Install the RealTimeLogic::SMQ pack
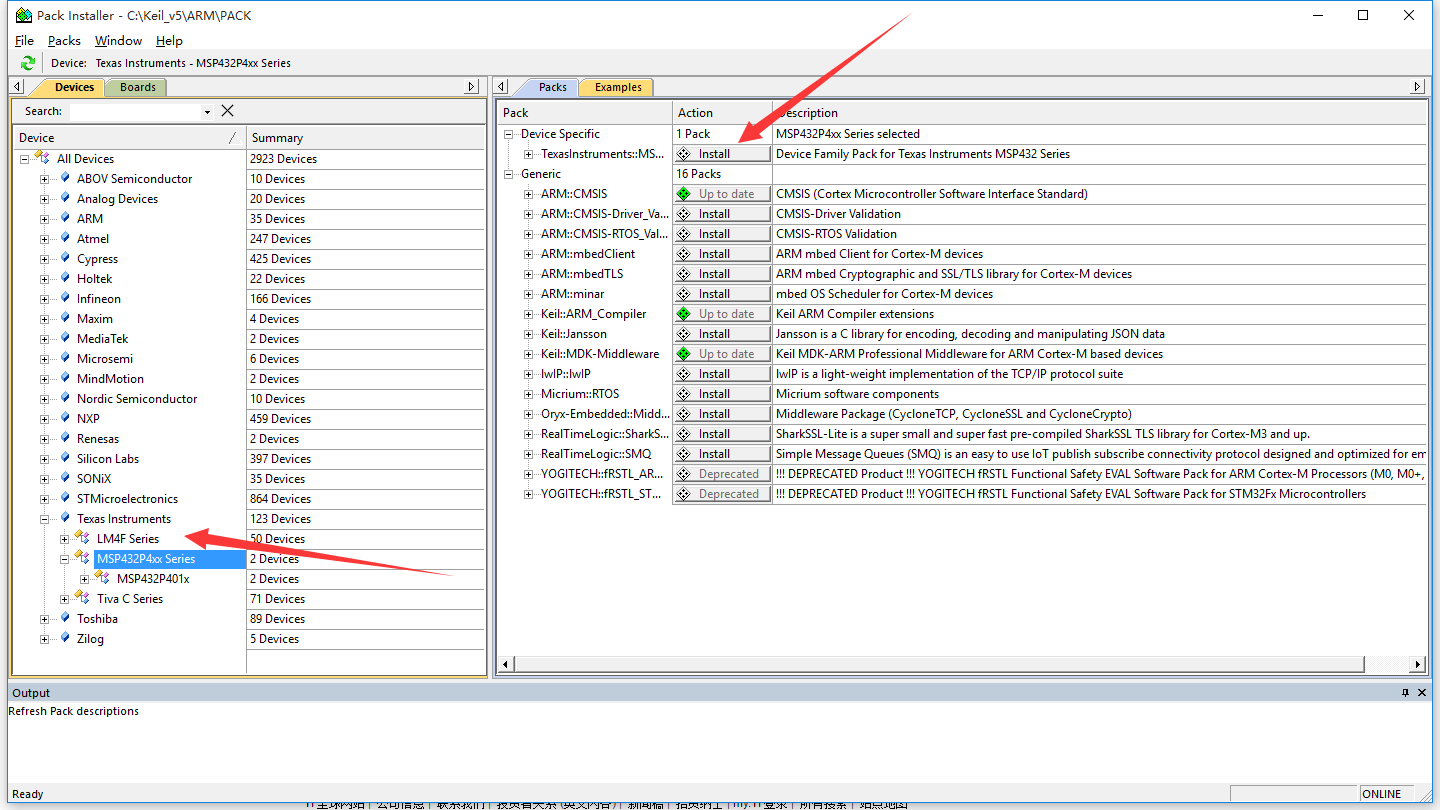Viewport: 1440px width, 810px height. pos(722,454)
